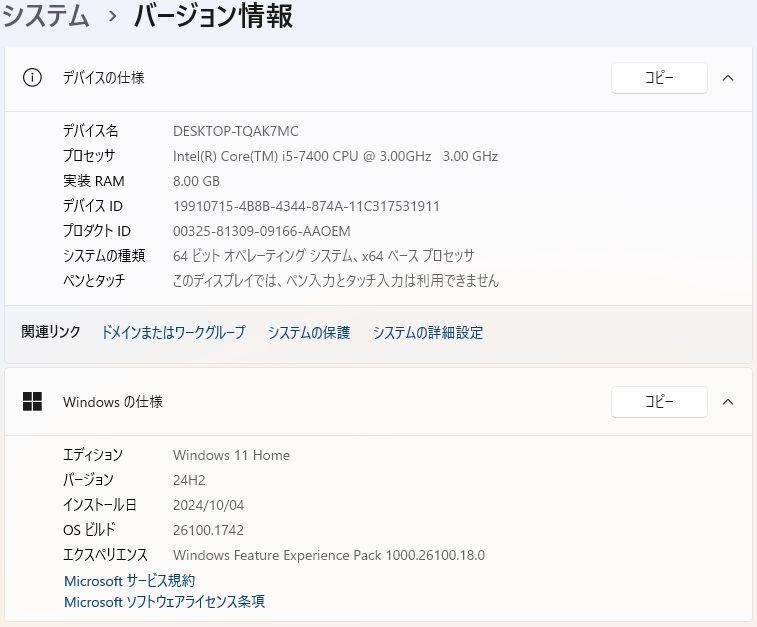Click the 実装 RAM label
Screen dimensions: 757x627
coord(94,181)
